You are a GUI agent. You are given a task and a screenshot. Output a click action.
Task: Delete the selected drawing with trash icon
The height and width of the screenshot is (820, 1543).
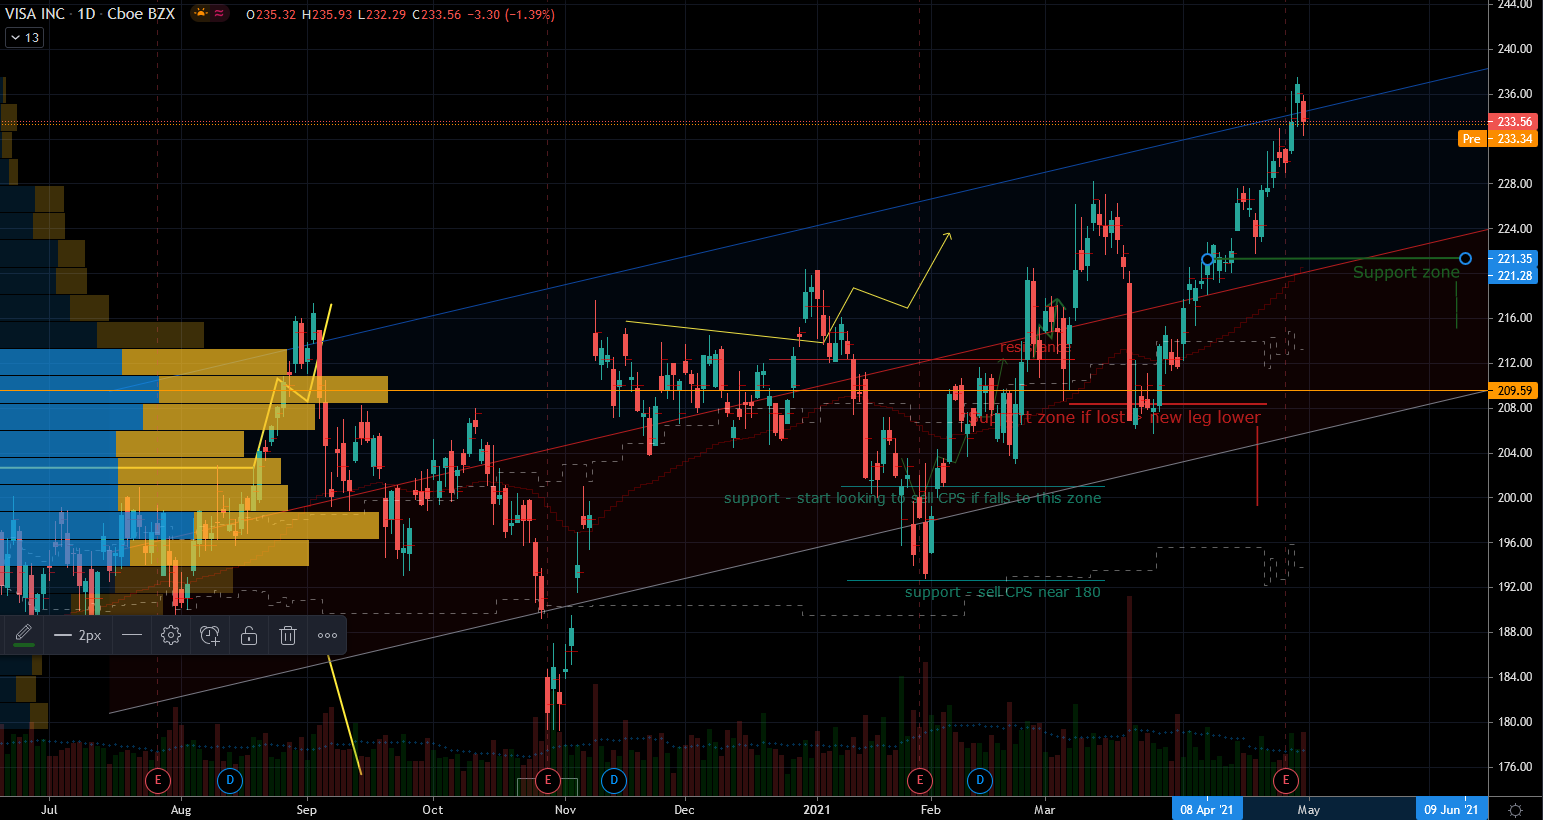288,635
